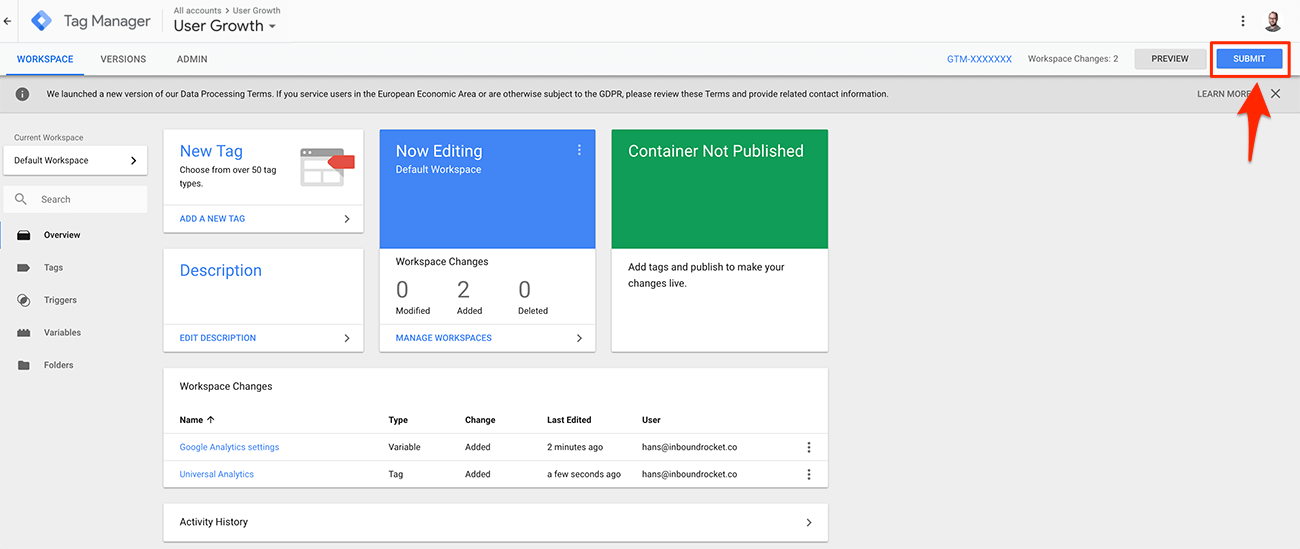Screen dimensions: 1300x549
Task: Switch to the Versions tab
Action: click(123, 59)
